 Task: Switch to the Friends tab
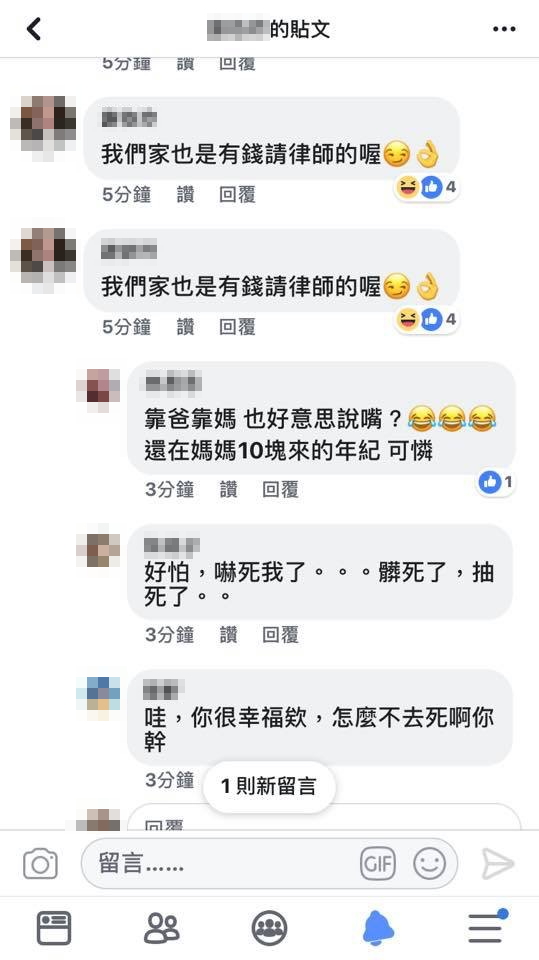coord(162,928)
